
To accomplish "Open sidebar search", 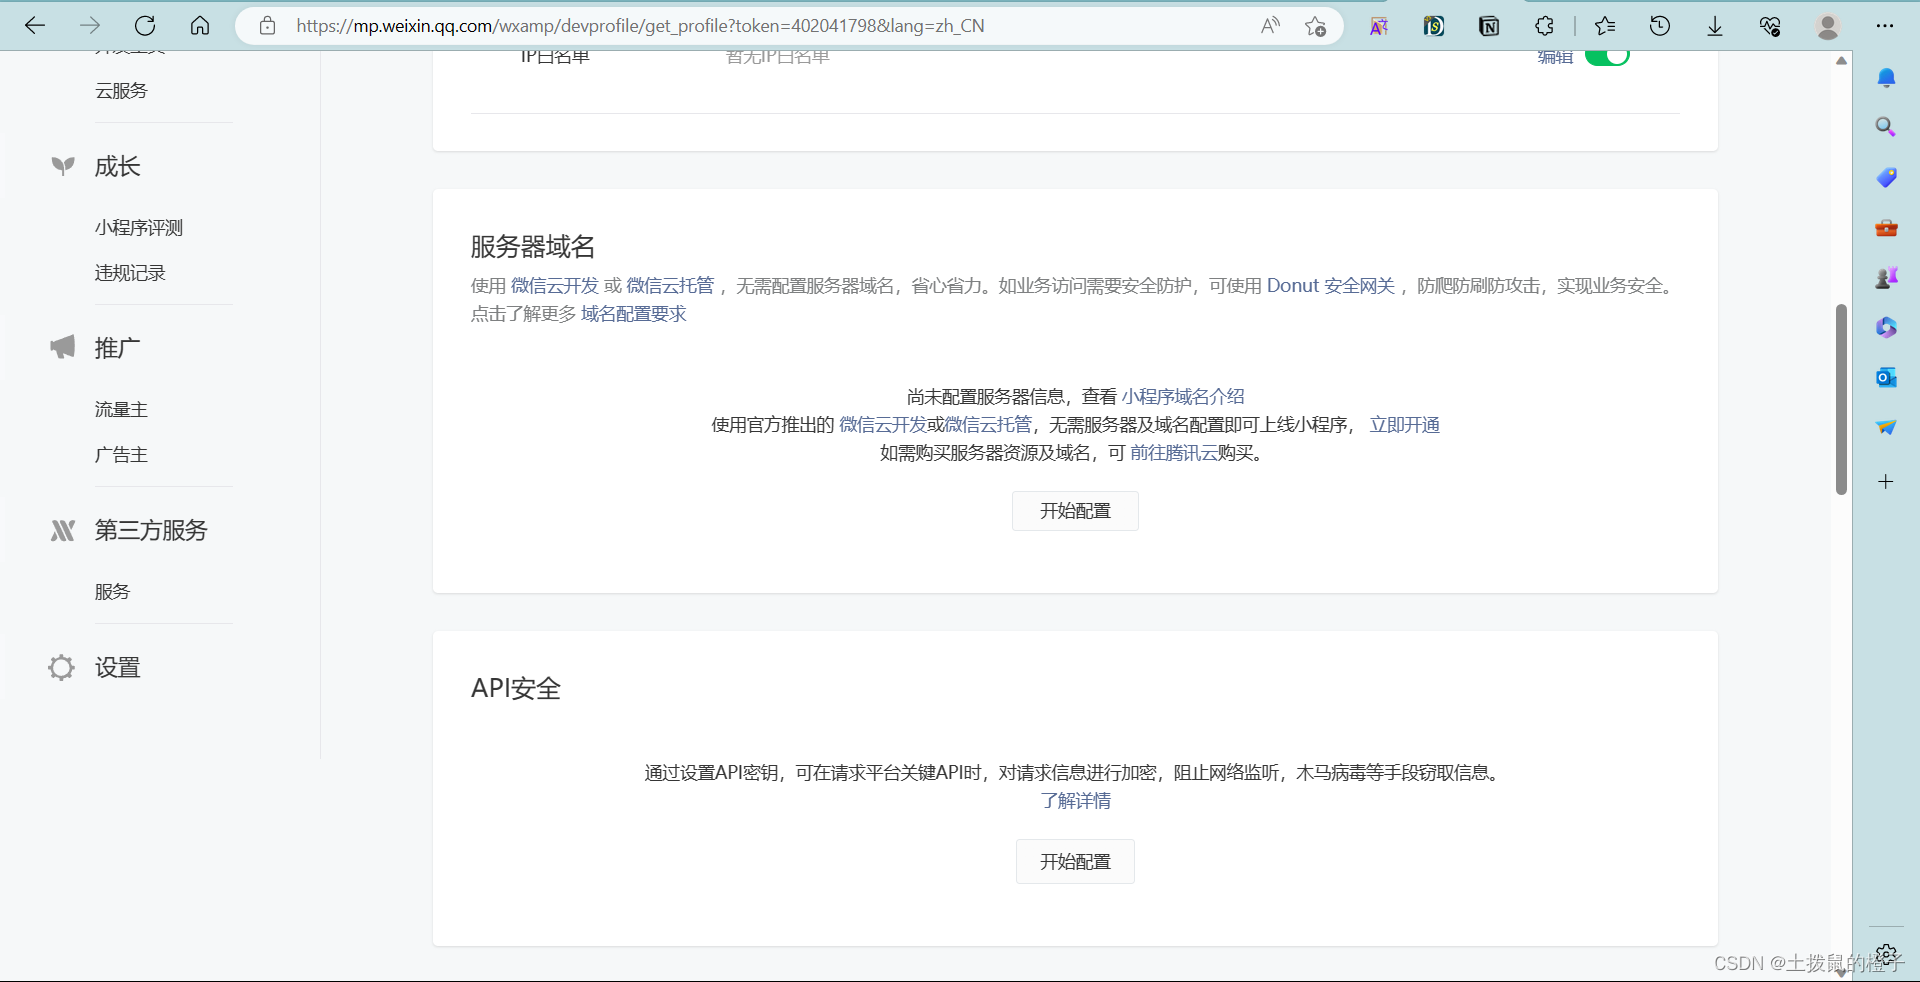I will [1886, 127].
